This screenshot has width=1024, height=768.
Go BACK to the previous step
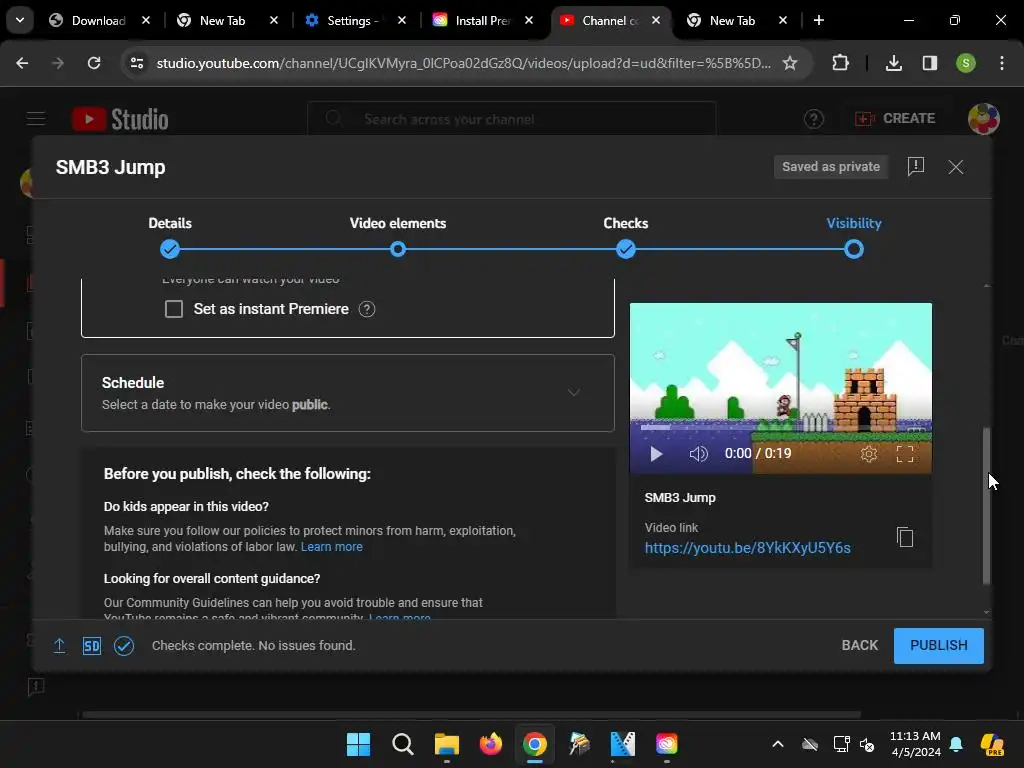859,645
